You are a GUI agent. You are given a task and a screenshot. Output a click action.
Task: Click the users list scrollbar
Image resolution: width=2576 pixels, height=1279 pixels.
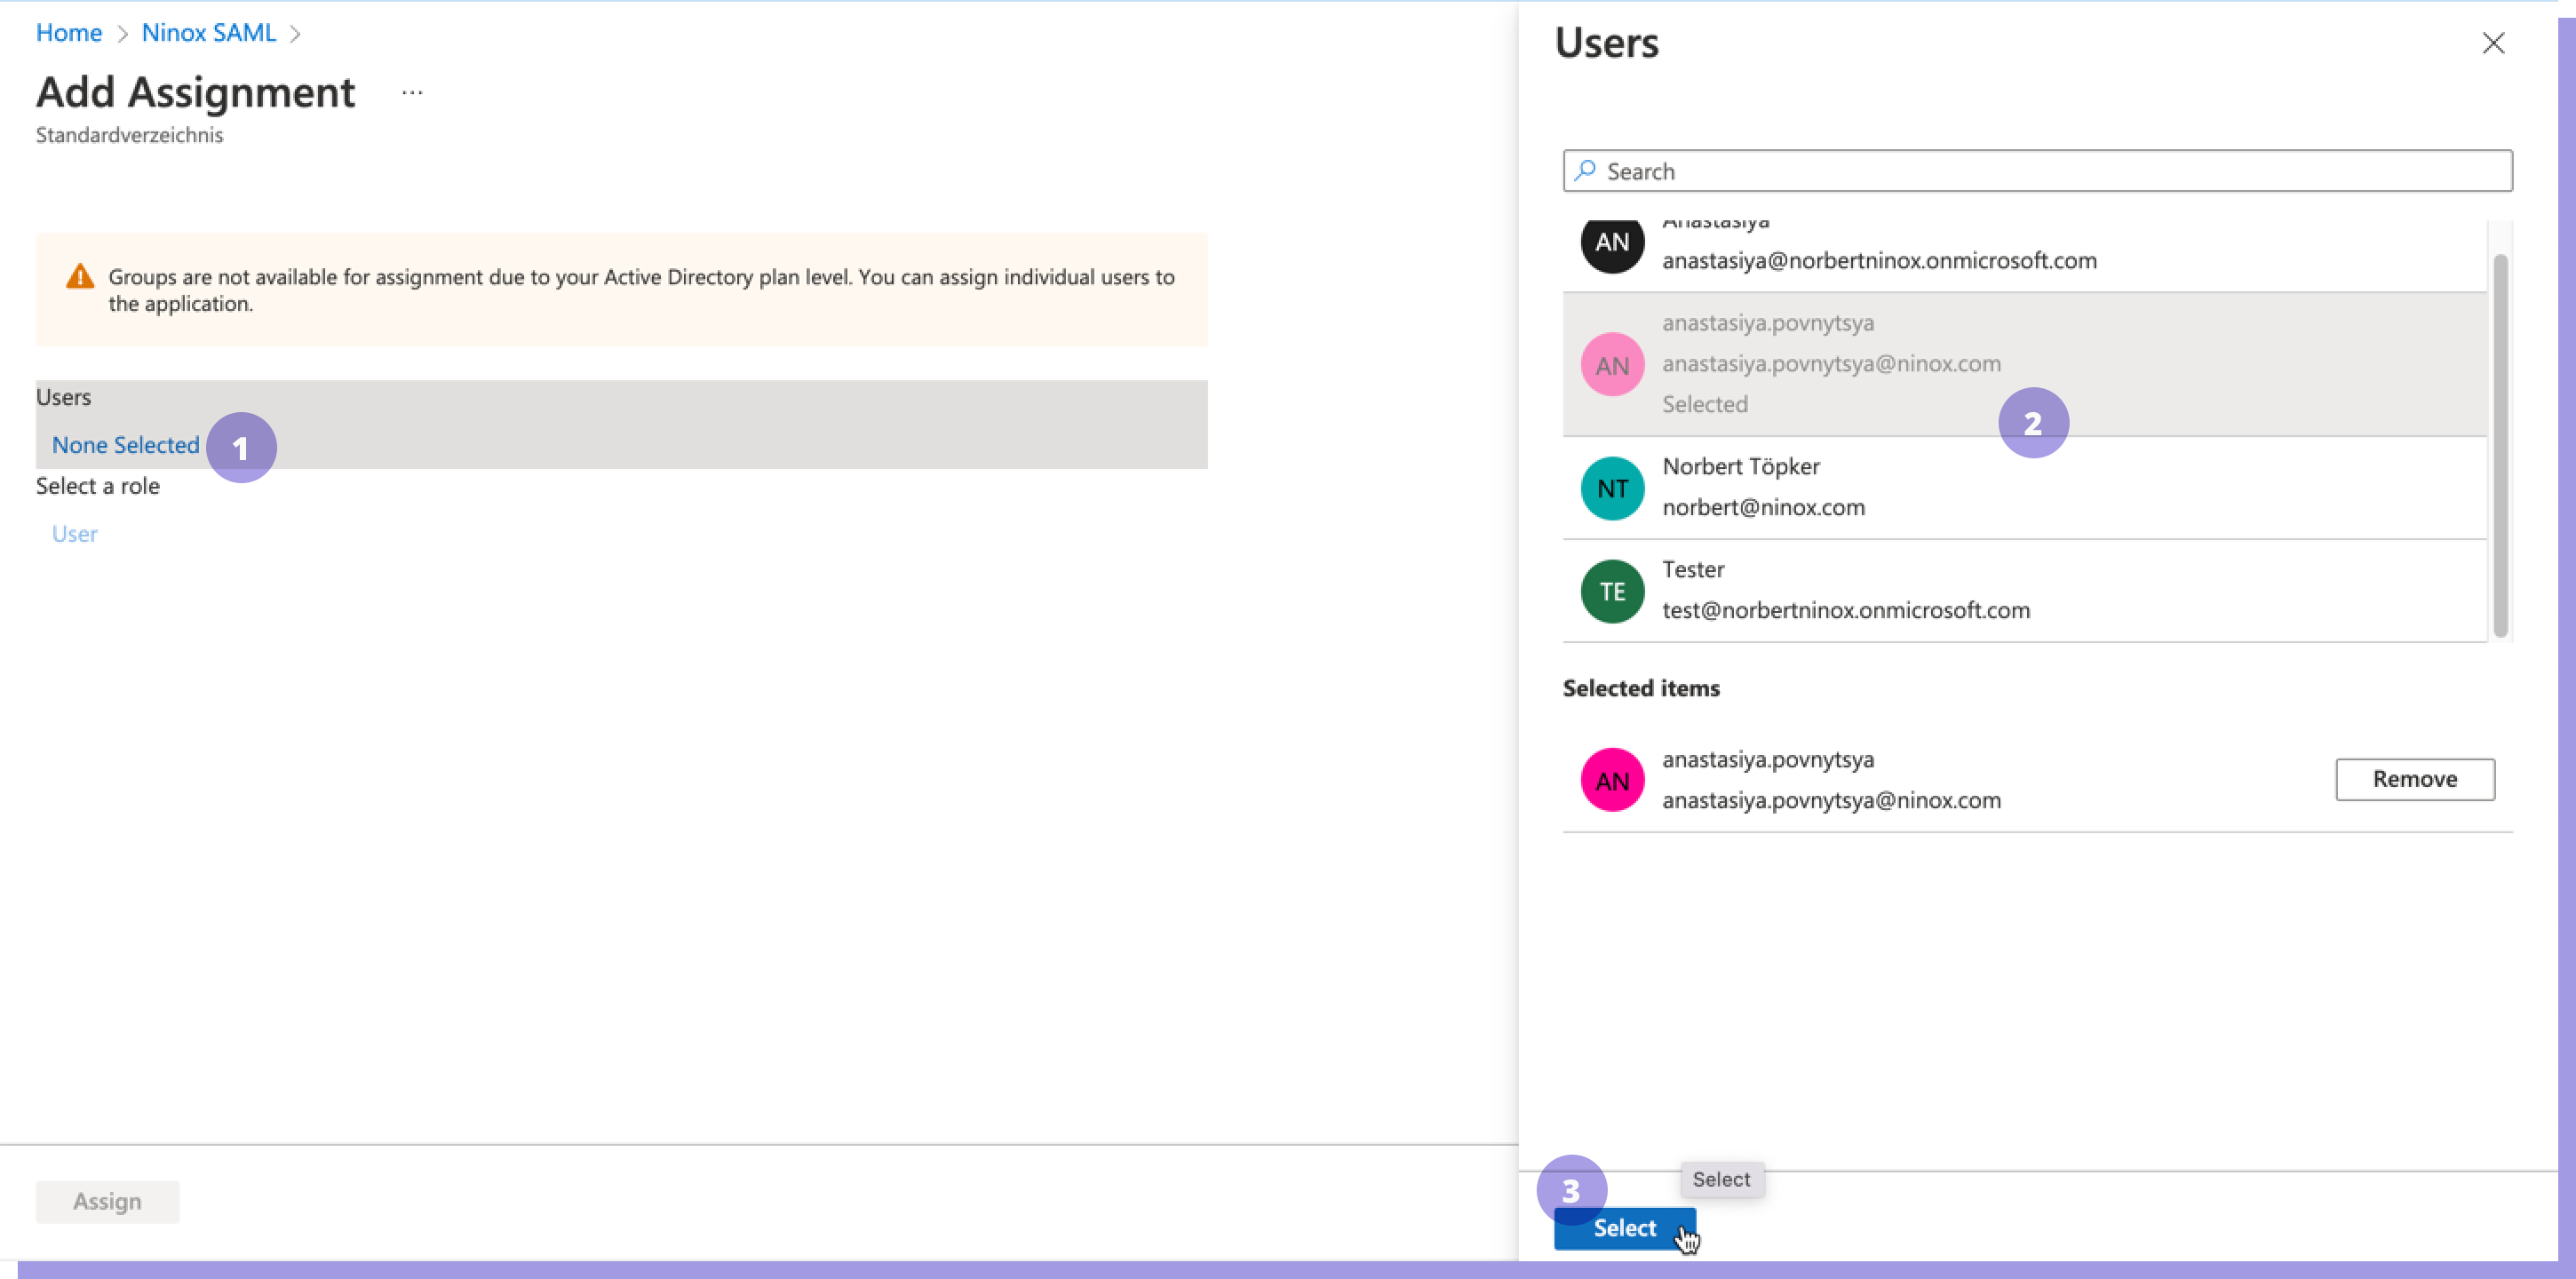click(2500, 445)
